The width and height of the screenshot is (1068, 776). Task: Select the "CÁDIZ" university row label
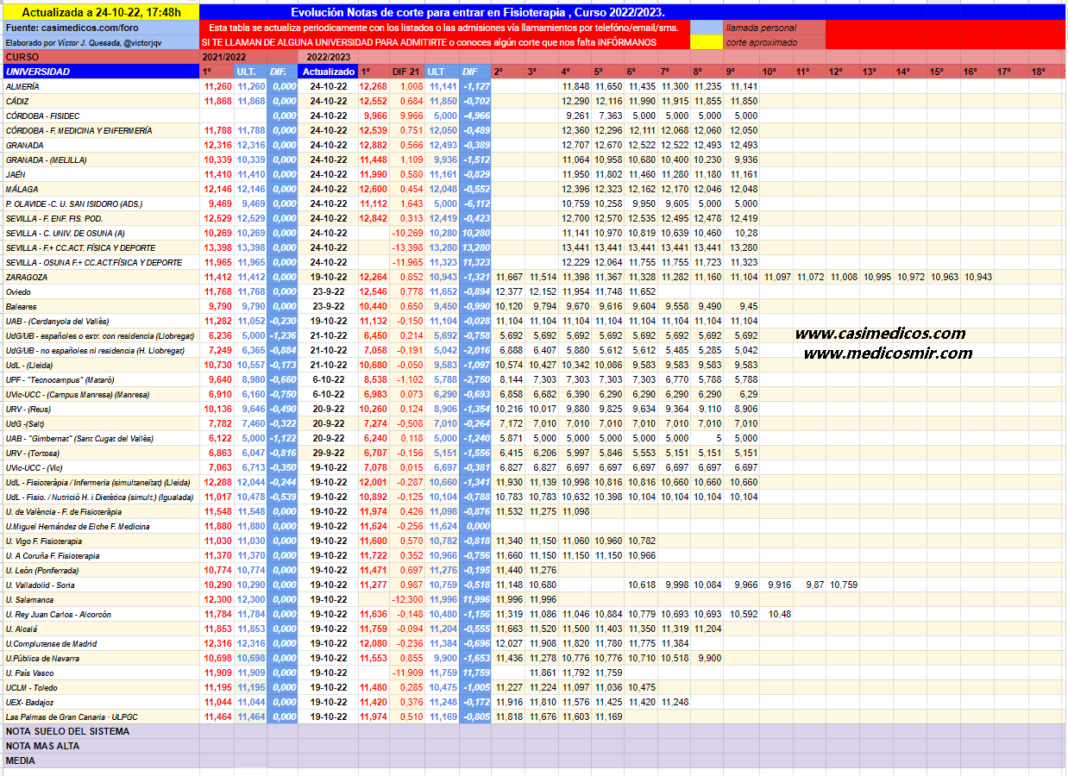[x=17, y=102]
